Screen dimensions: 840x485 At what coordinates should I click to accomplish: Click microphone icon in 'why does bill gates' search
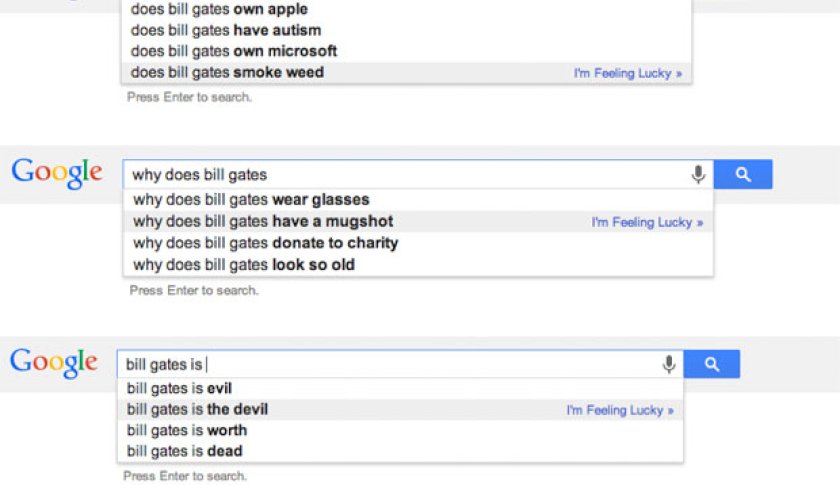coord(698,175)
